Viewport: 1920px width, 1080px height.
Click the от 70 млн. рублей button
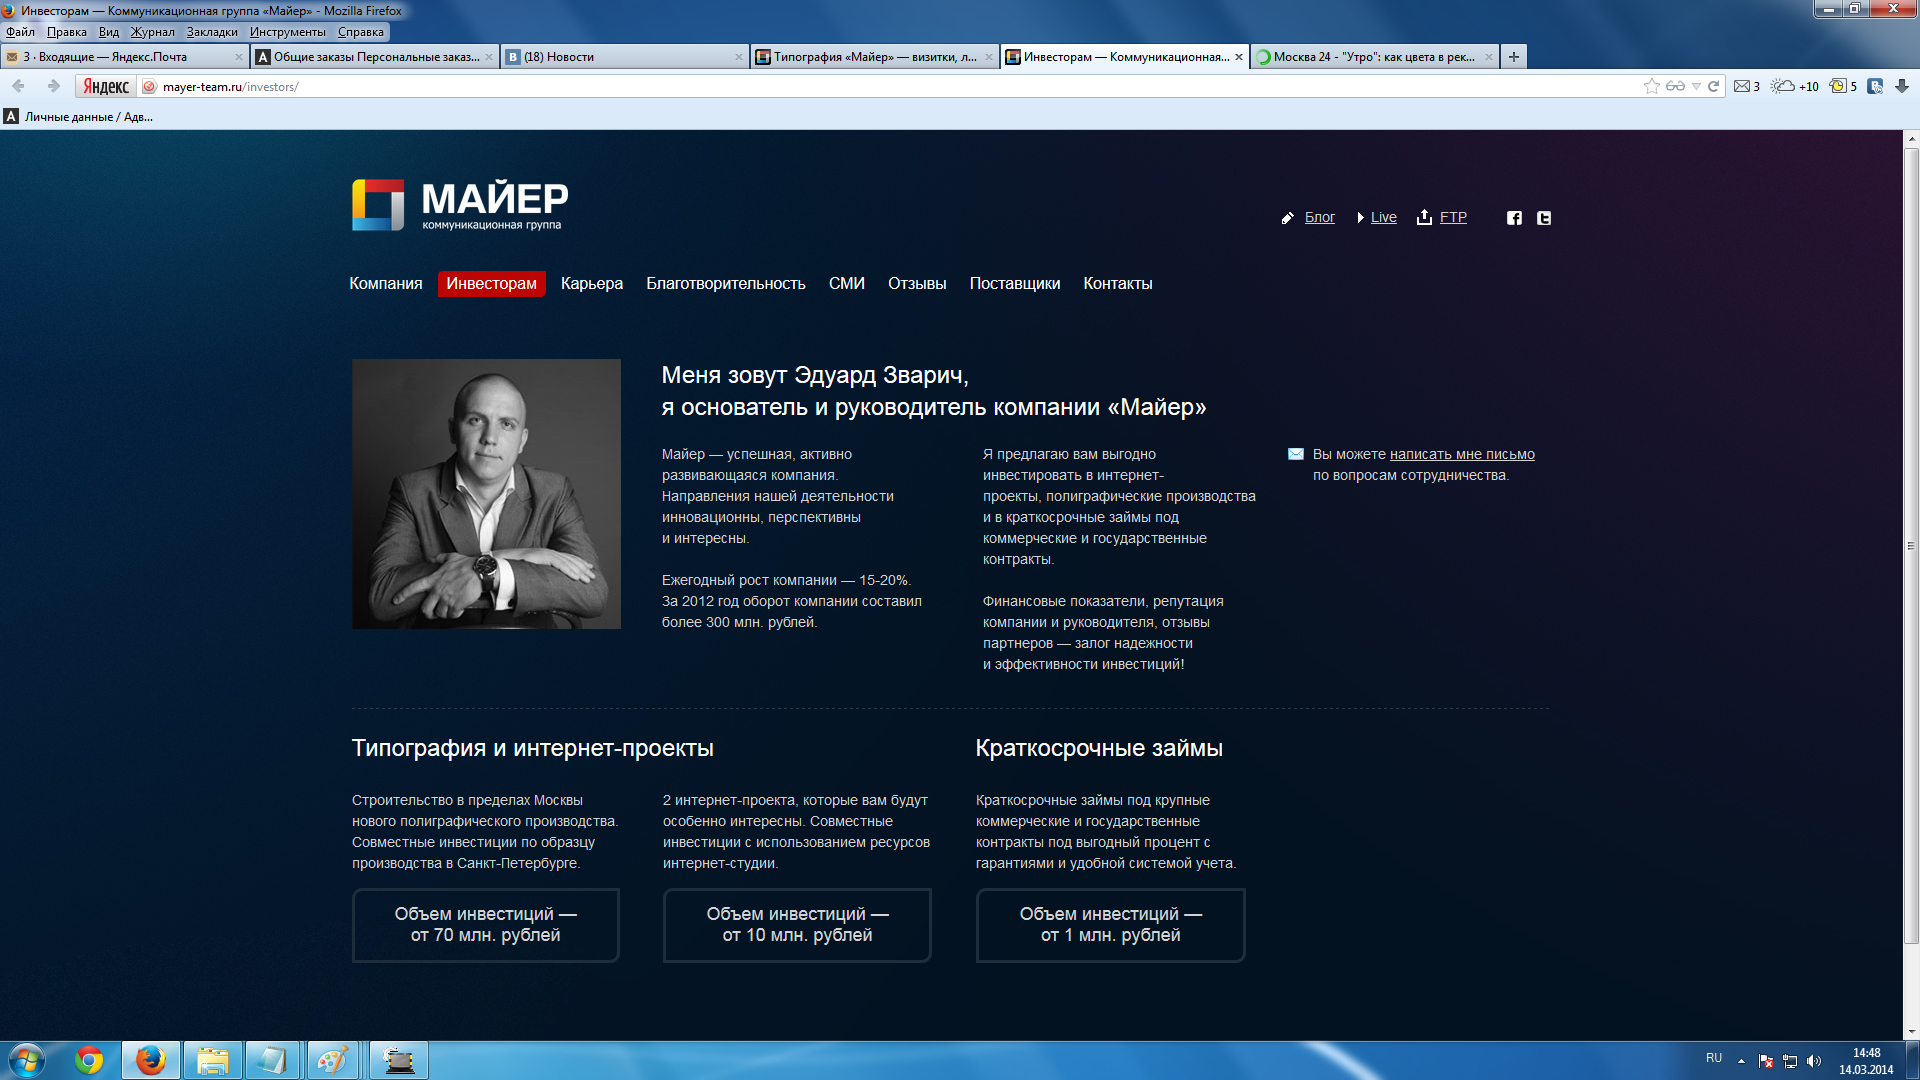pyautogui.click(x=485, y=925)
